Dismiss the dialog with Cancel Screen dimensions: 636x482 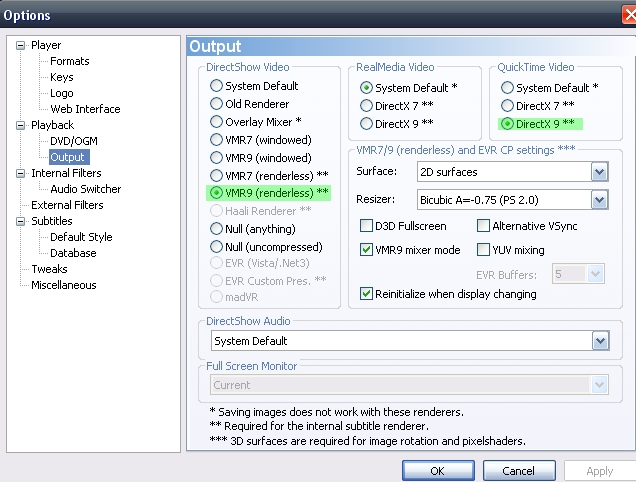pyautogui.click(x=519, y=471)
